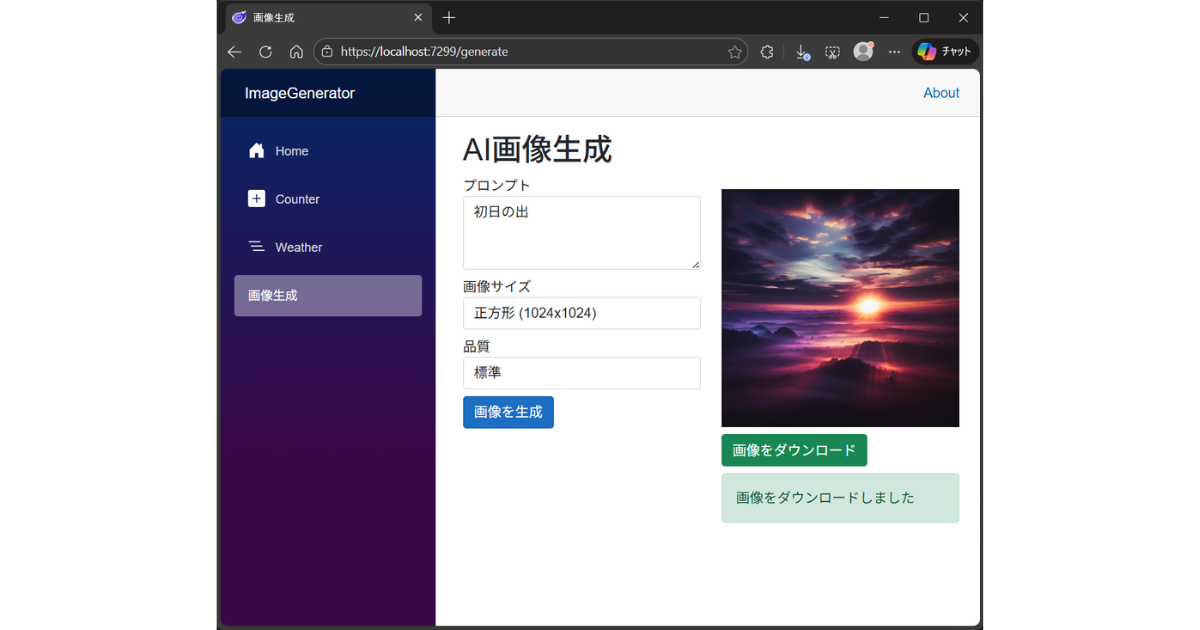
Task: Go to the browser home page icon
Action: [x=296, y=52]
